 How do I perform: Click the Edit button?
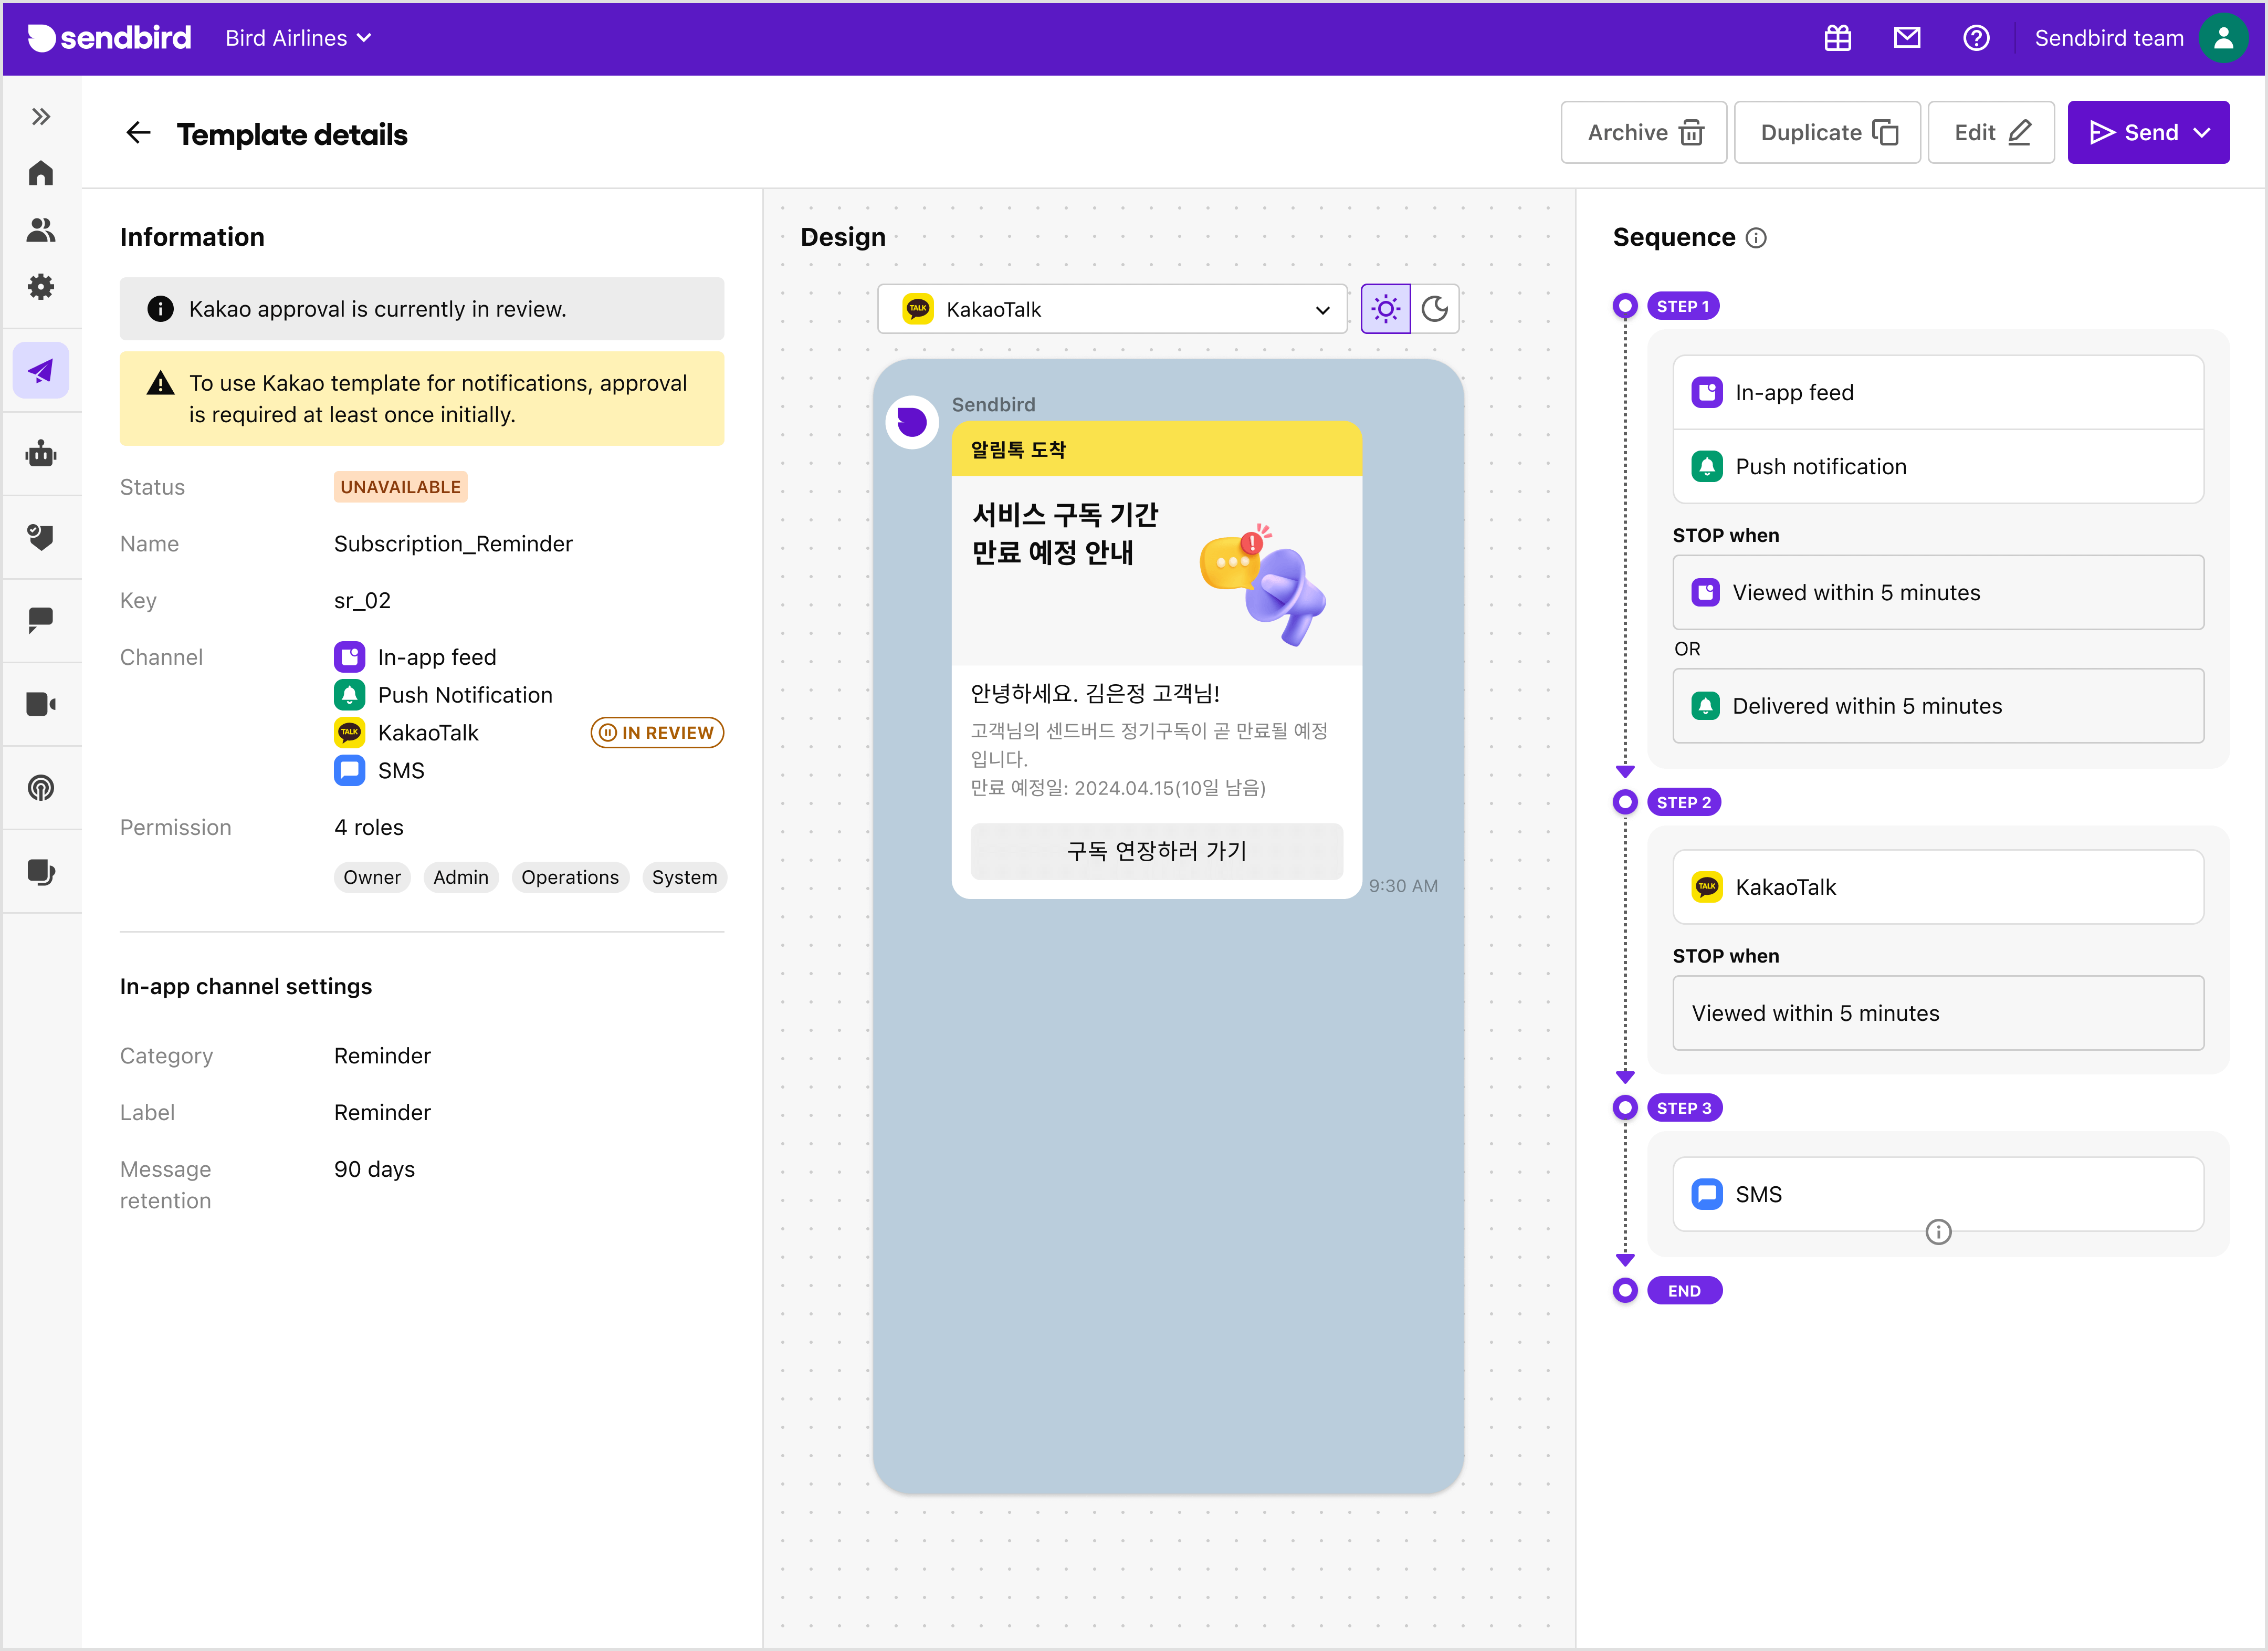tap(1991, 132)
